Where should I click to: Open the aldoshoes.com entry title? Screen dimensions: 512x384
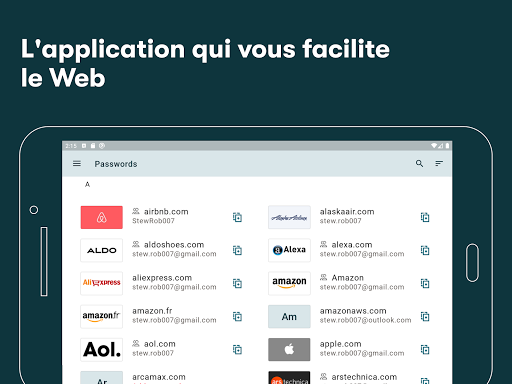click(174, 245)
